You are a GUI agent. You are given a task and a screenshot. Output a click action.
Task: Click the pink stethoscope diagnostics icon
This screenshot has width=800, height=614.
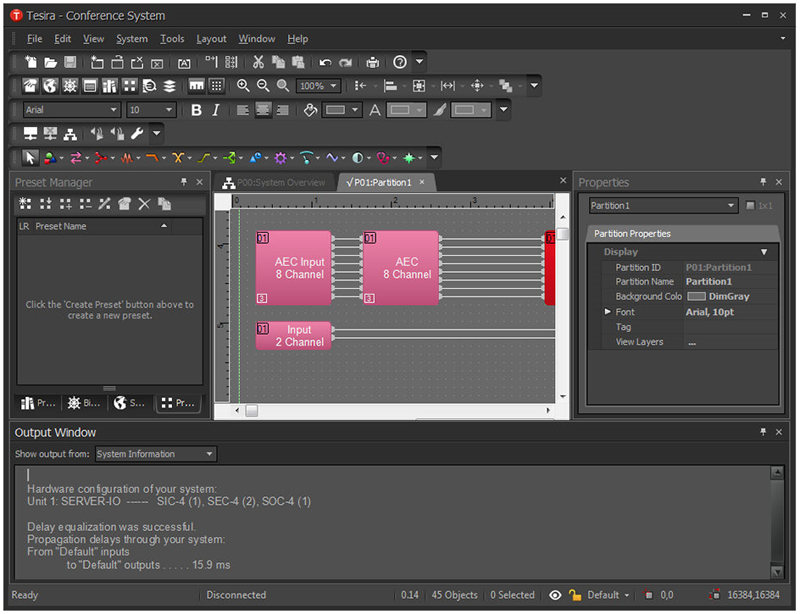[x=383, y=158]
